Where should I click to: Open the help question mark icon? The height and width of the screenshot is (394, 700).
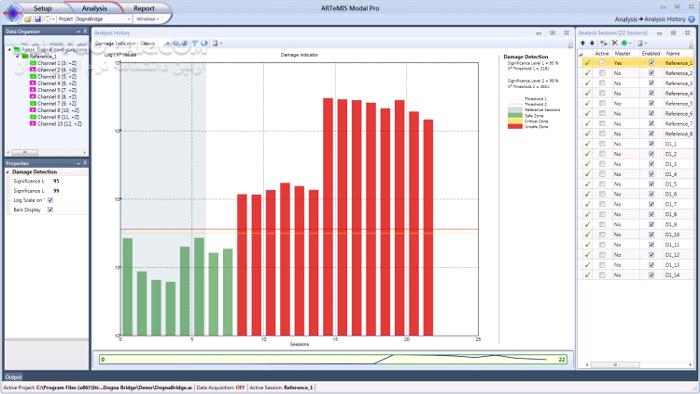(x=692, y=19)
